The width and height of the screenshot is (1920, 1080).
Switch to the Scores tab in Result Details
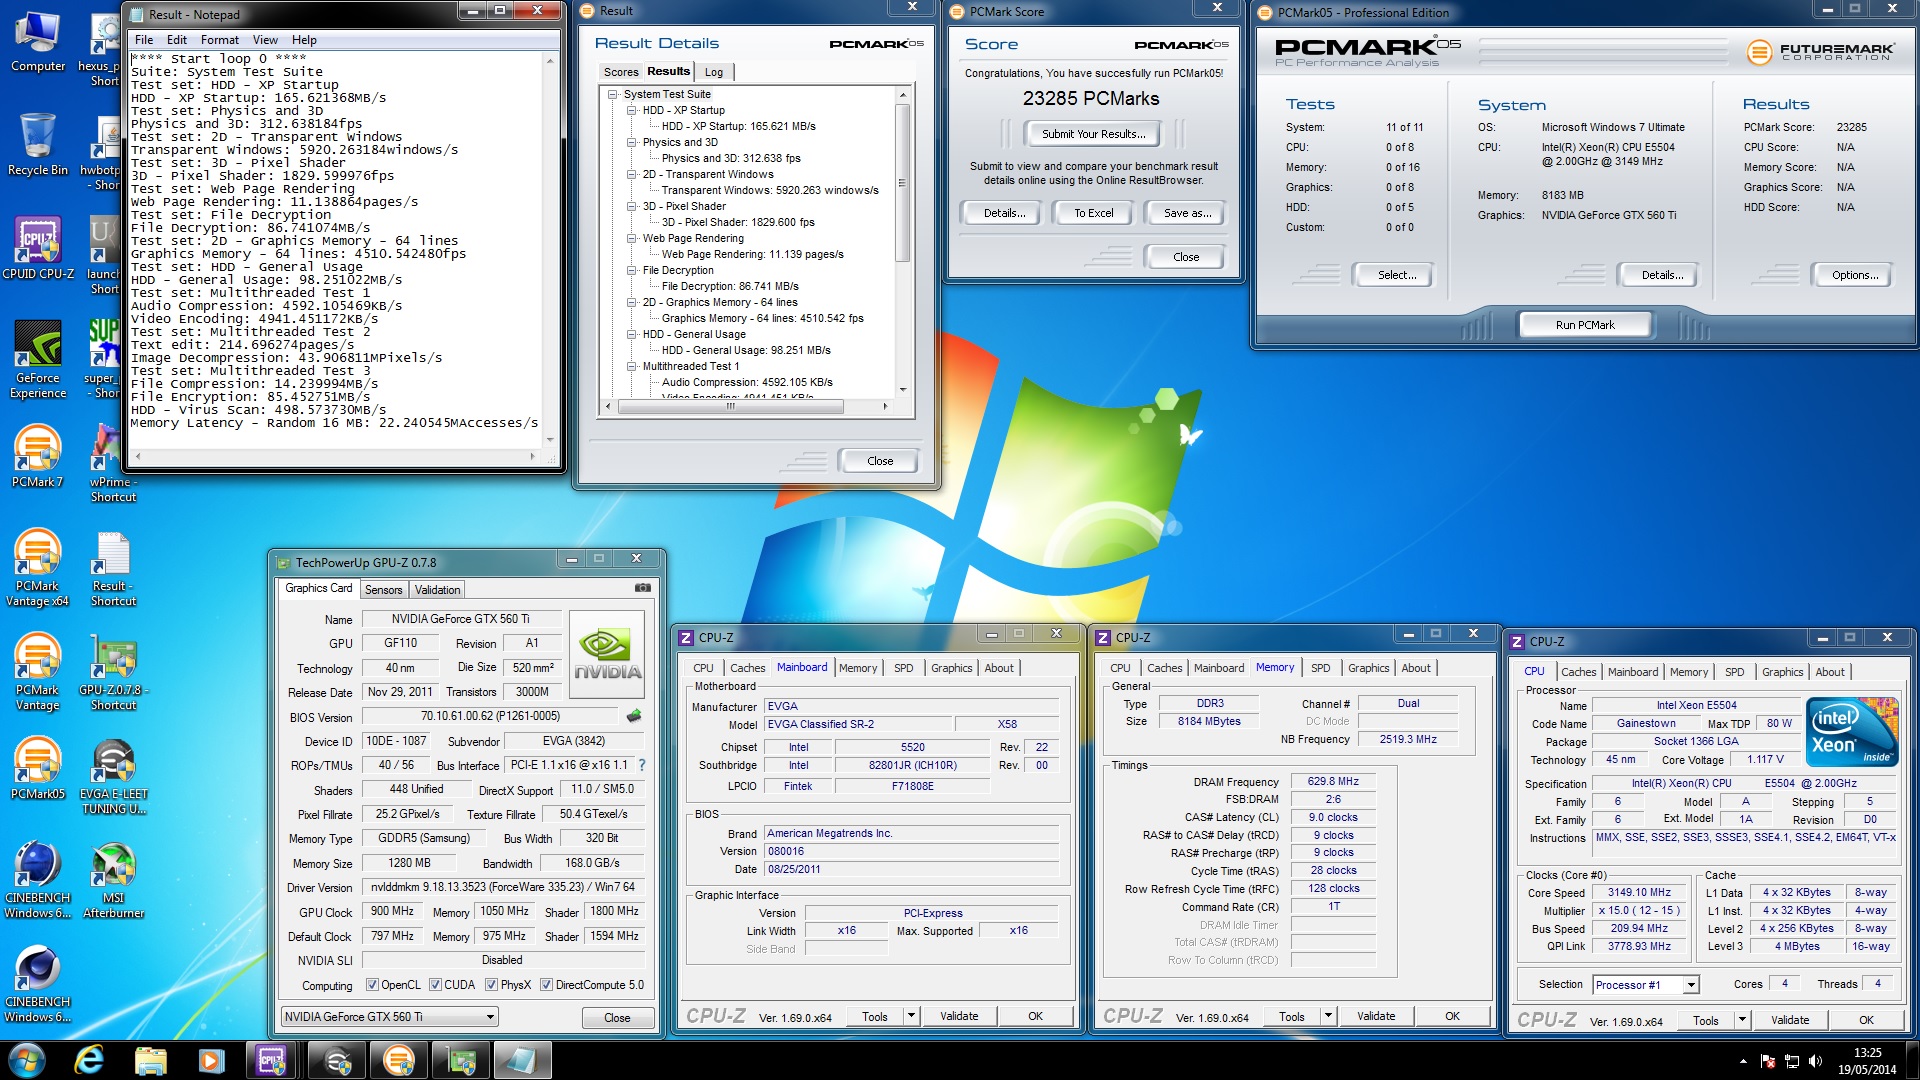620,72
